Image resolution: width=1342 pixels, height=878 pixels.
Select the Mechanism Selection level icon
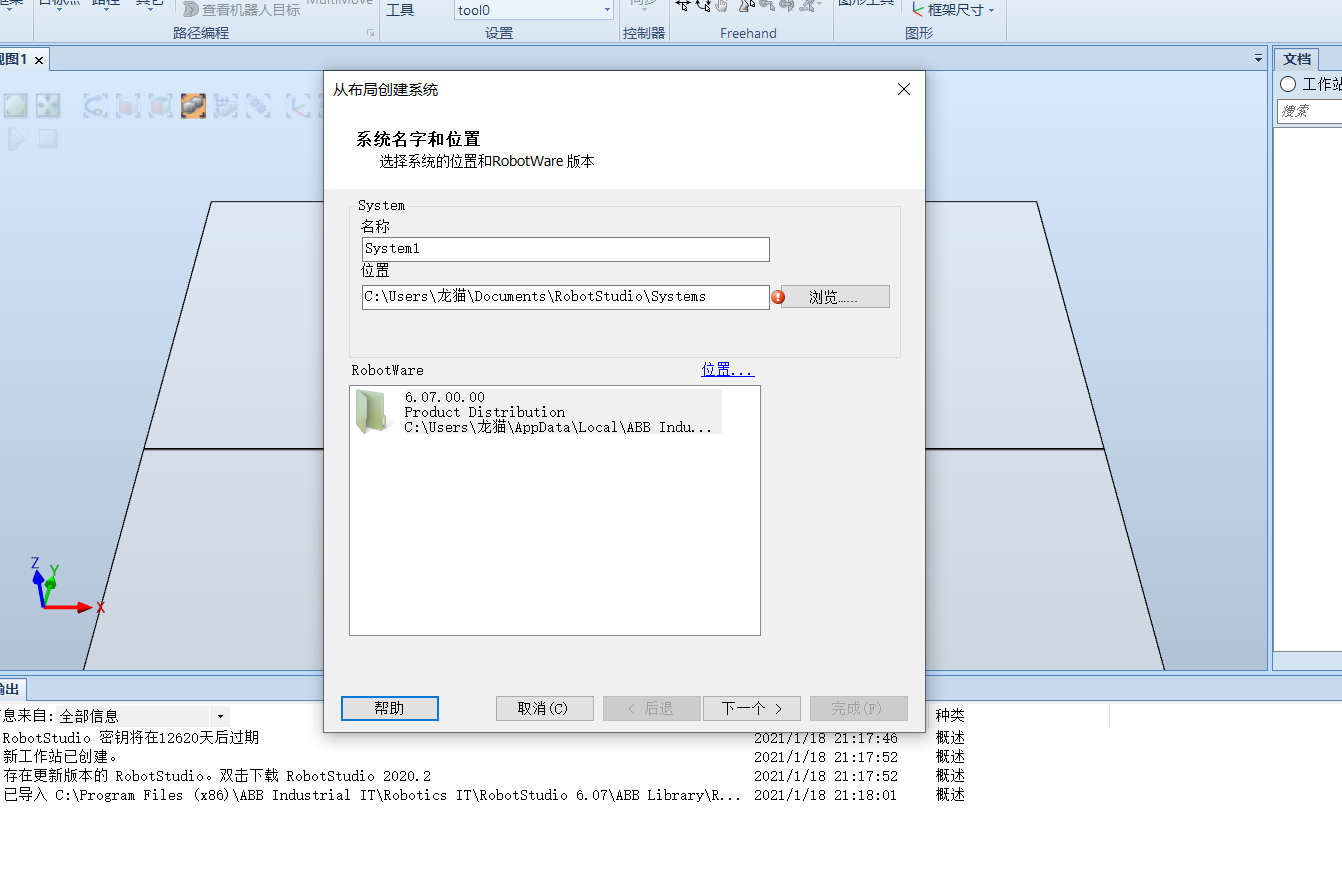click(x=225, y=106)
